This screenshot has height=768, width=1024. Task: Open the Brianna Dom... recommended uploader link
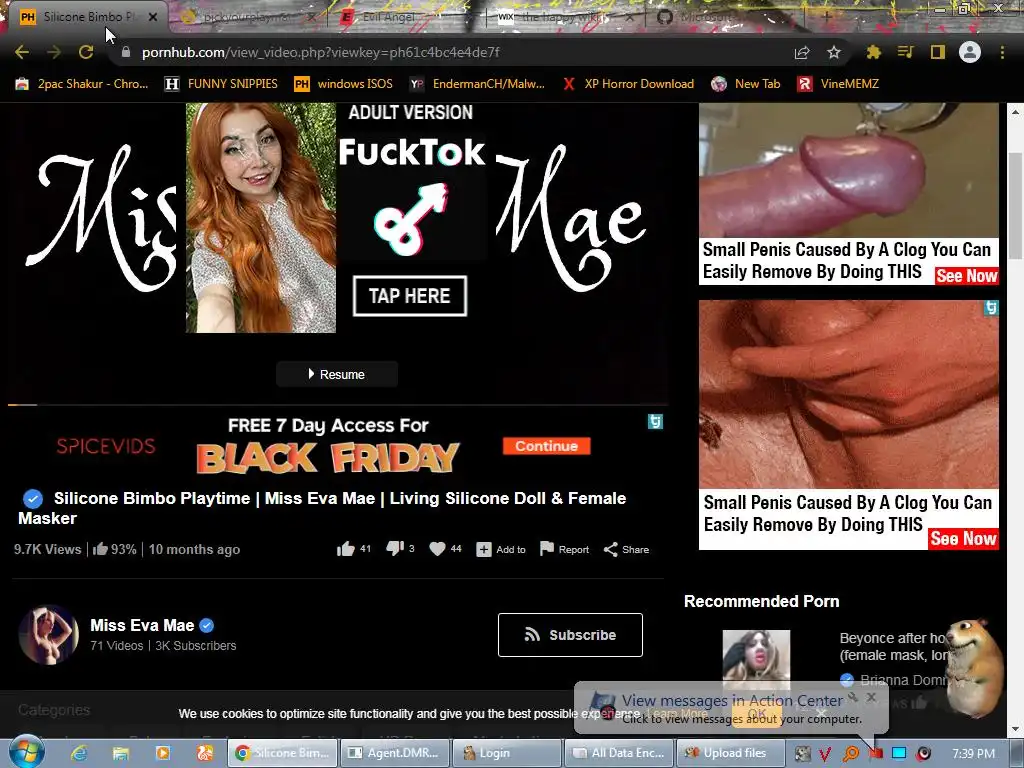pos(904,680)
